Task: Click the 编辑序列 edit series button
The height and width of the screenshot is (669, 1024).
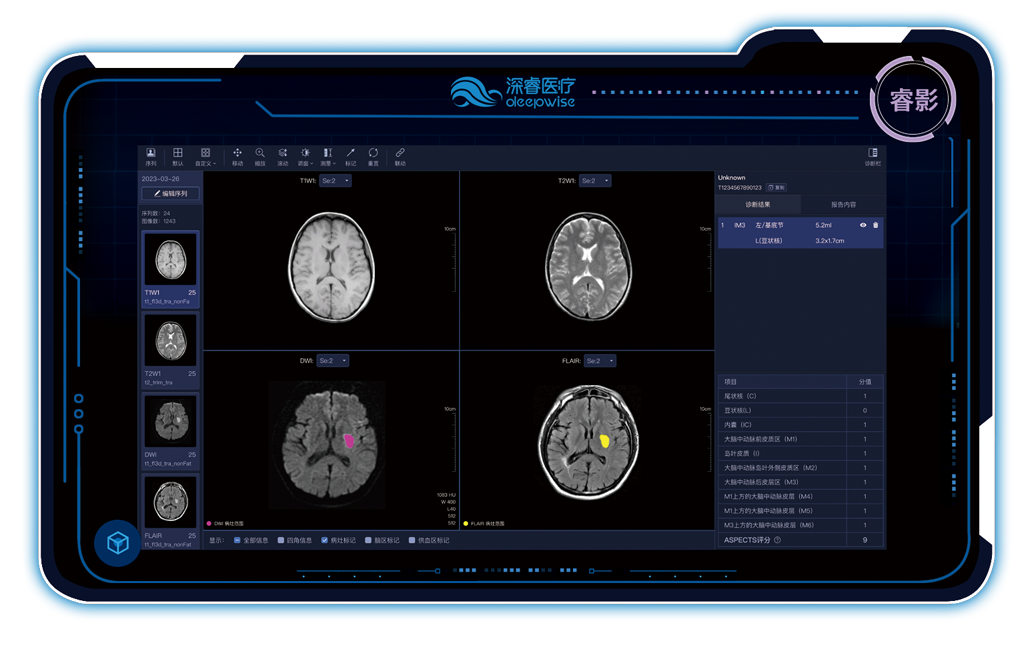Action: tap(170, 194)
